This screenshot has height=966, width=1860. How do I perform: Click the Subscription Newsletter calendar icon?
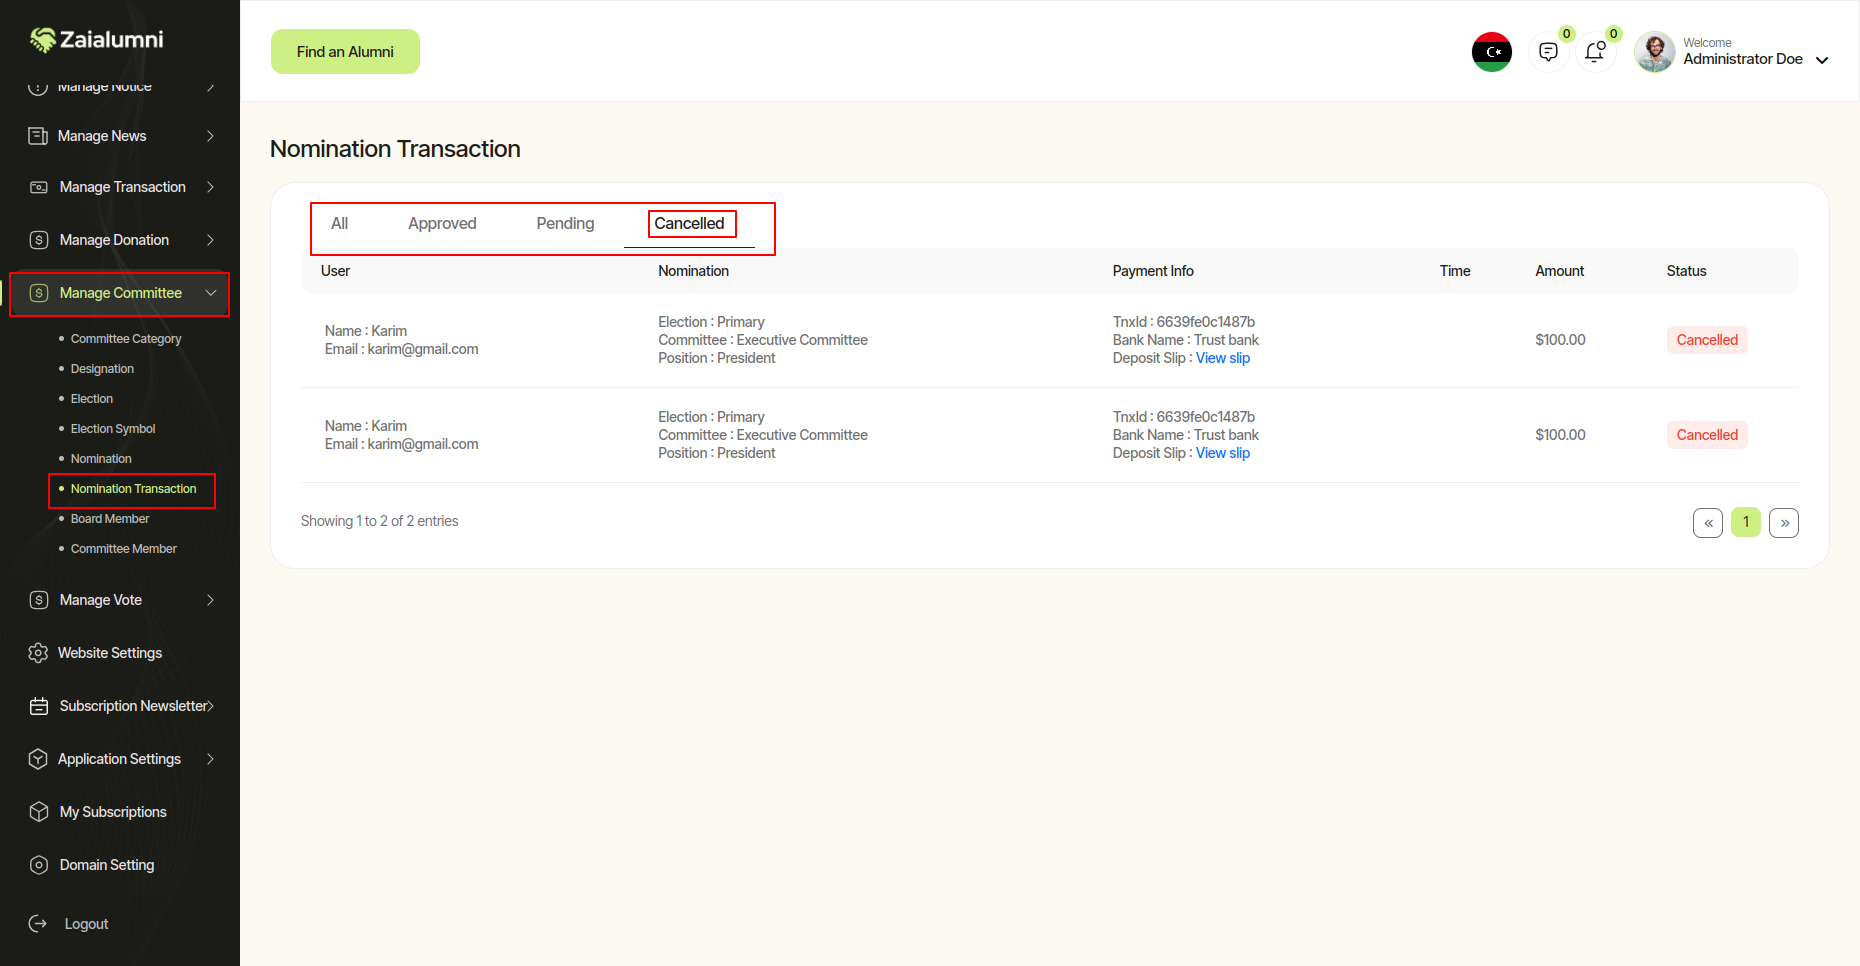tap(39, 706)
